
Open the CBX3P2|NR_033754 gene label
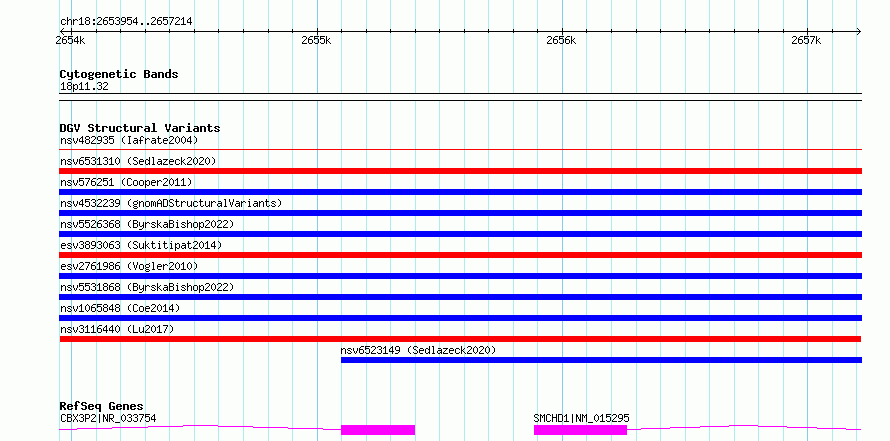point(108,419)
